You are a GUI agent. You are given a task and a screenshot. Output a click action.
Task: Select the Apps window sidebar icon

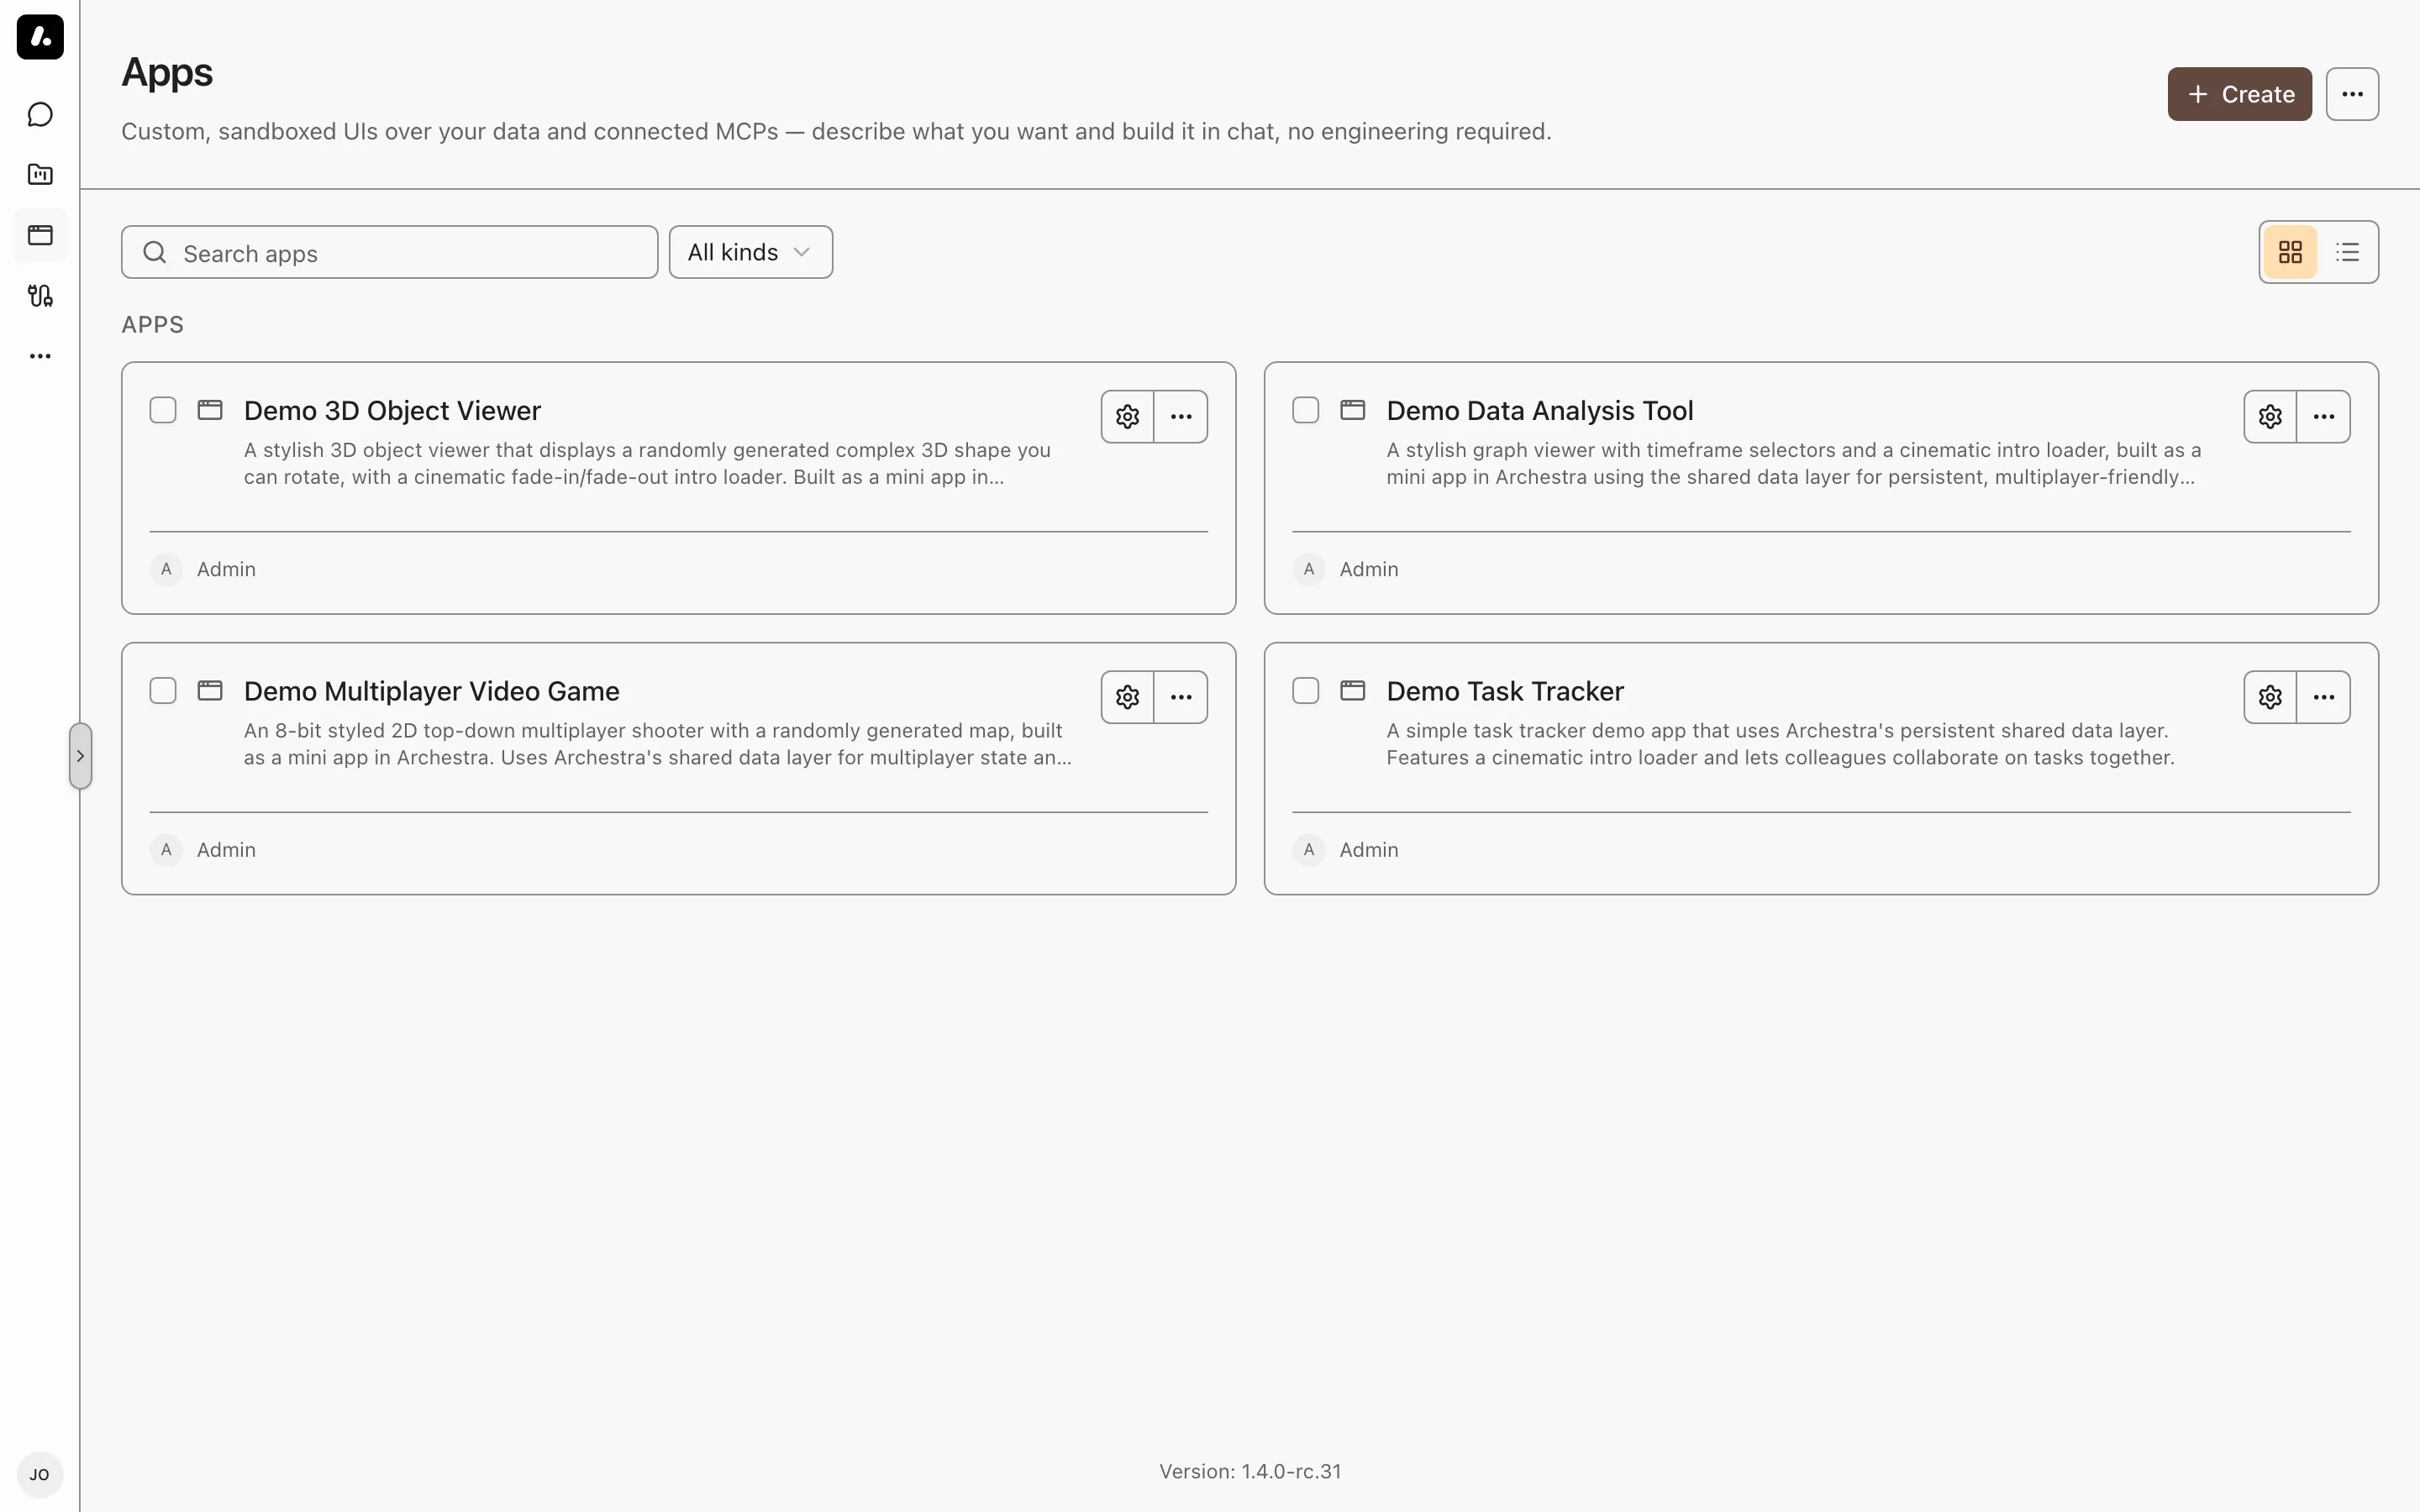[x=40, y=235]
